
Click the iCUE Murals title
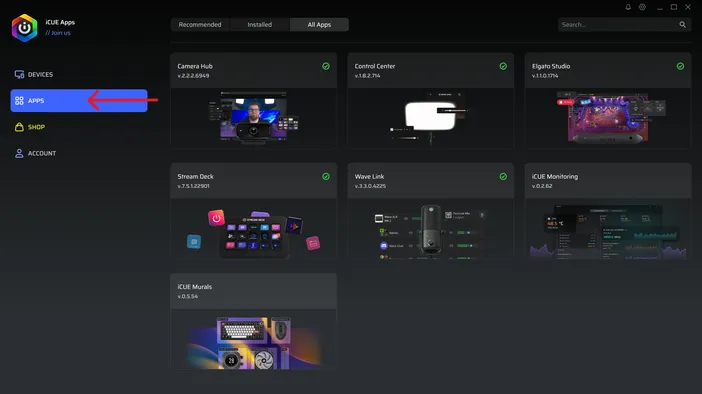195,287
